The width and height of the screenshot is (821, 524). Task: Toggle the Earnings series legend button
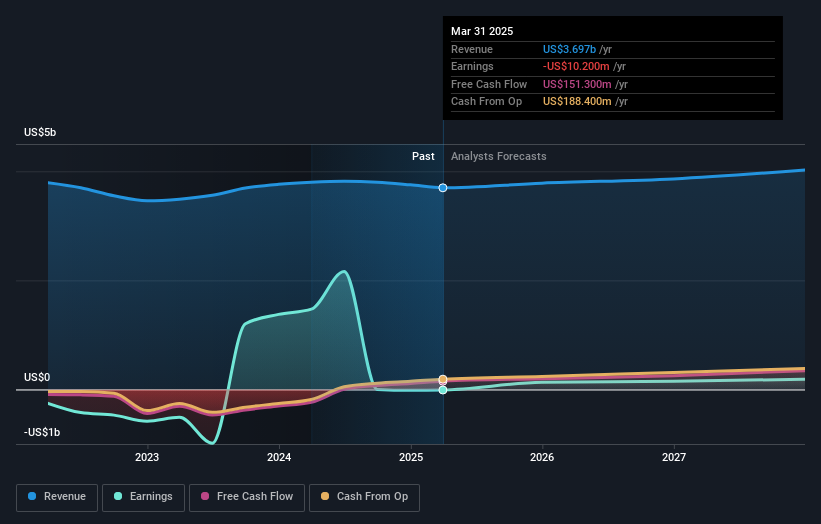(143, 497)
